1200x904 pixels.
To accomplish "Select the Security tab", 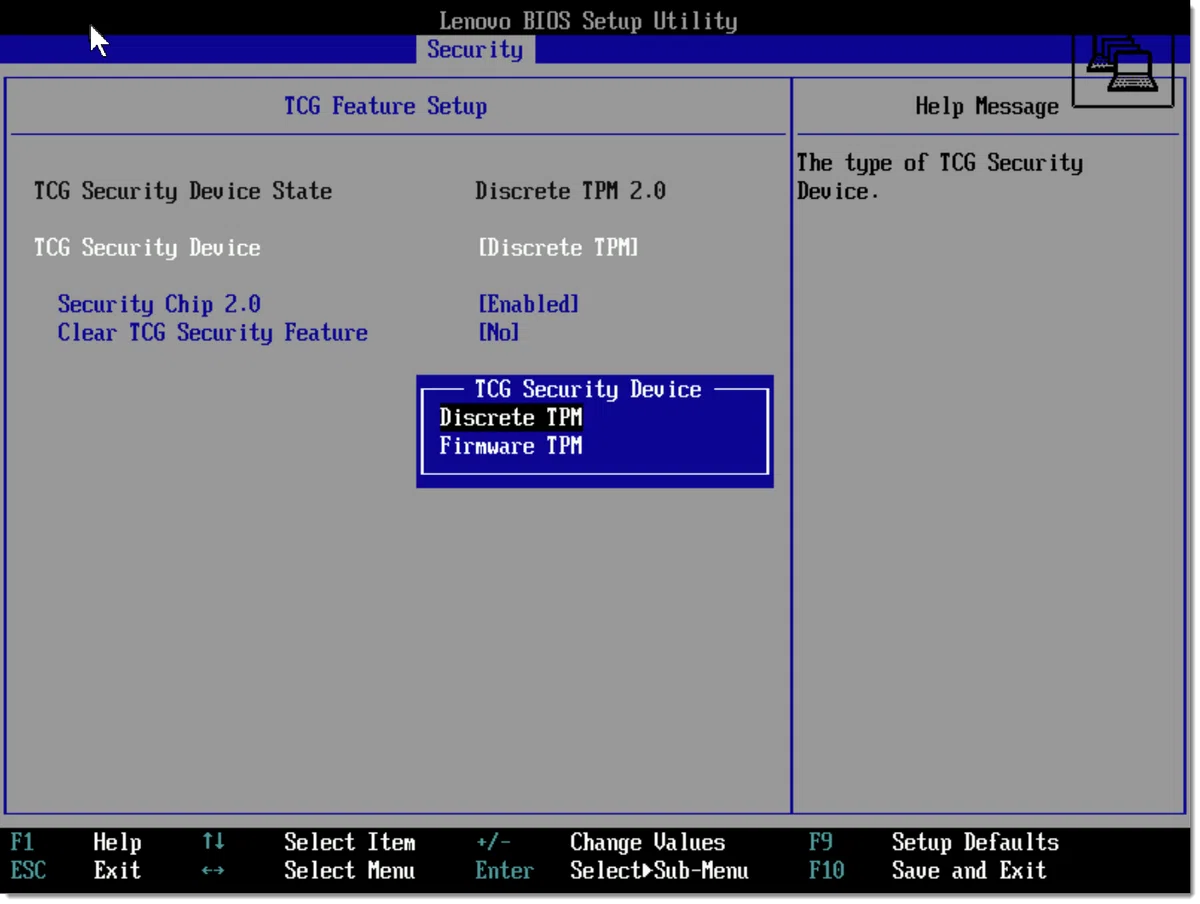I will [x=475, y=50].
